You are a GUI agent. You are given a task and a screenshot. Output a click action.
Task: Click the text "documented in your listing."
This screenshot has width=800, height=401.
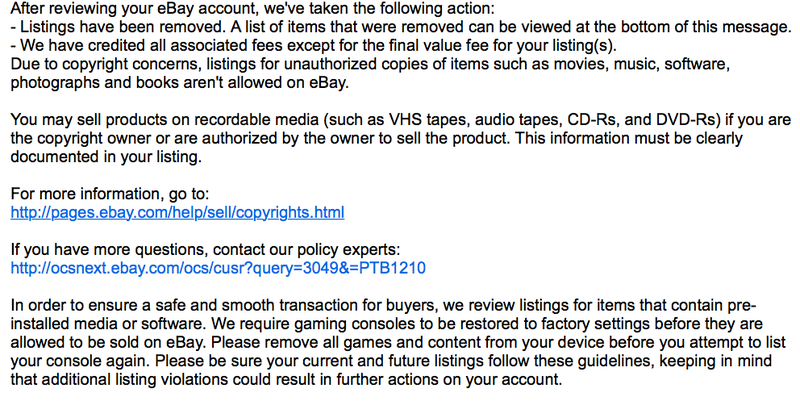(106, 157)
